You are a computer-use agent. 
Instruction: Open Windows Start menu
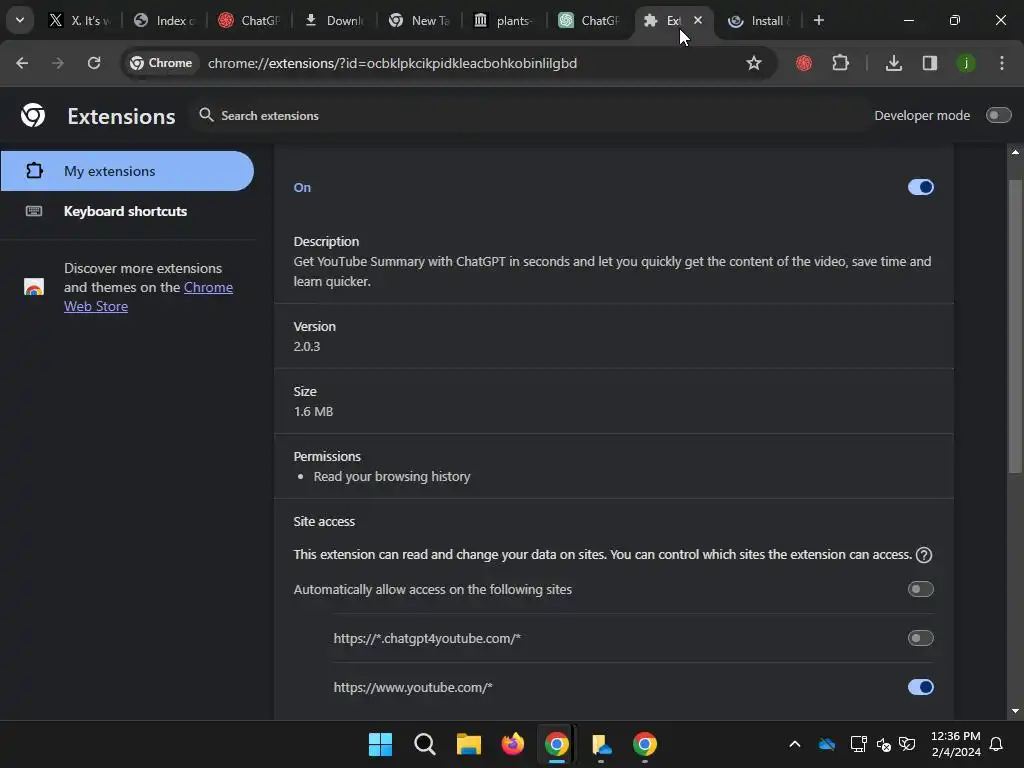[380, 744]
